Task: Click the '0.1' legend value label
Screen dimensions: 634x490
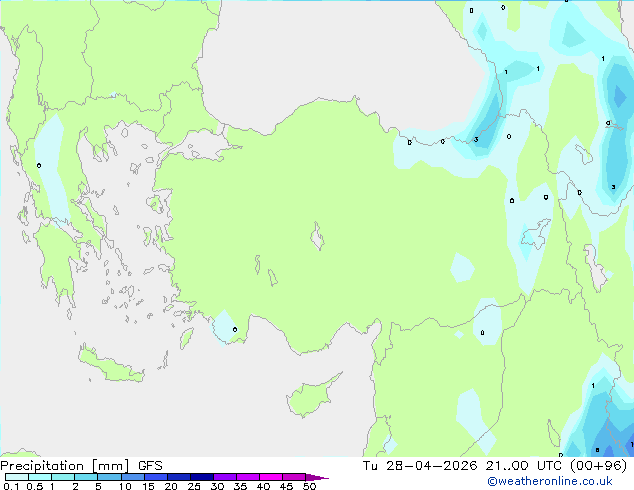Action: (x=11, y=486)
